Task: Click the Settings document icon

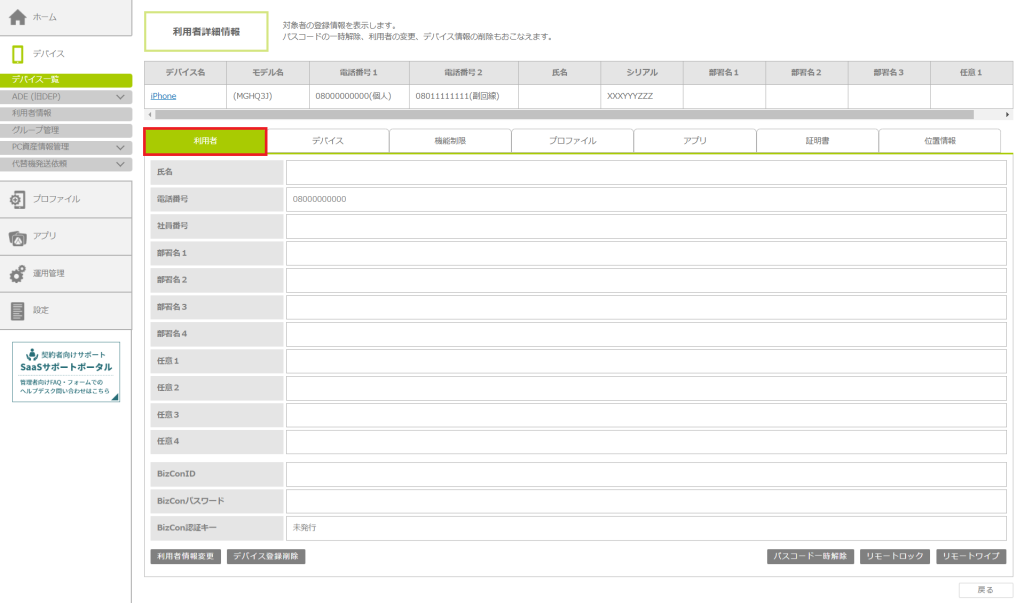Action: pyautogui.click(x=17, y=311)
